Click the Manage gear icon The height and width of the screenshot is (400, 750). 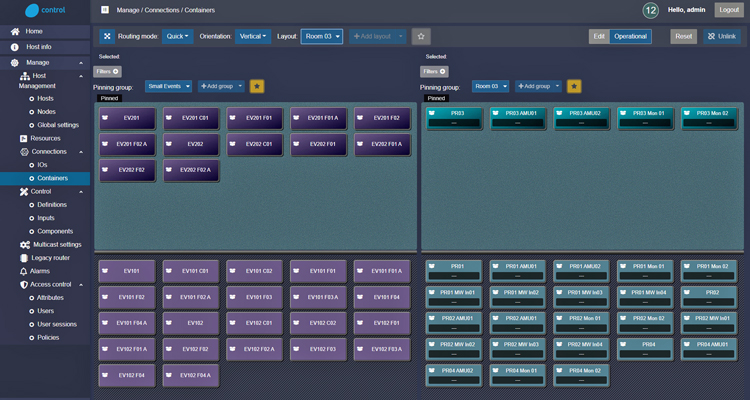pos(15,63)
